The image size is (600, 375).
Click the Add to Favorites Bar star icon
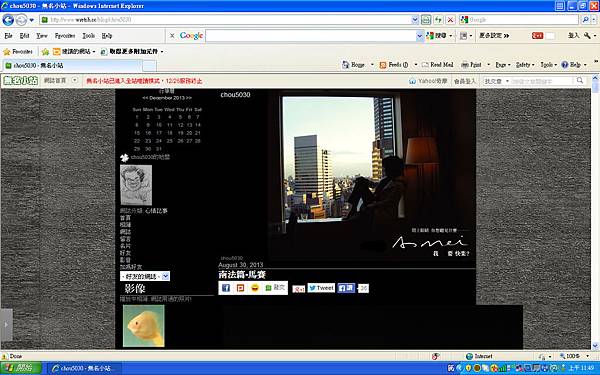(46, 52)
